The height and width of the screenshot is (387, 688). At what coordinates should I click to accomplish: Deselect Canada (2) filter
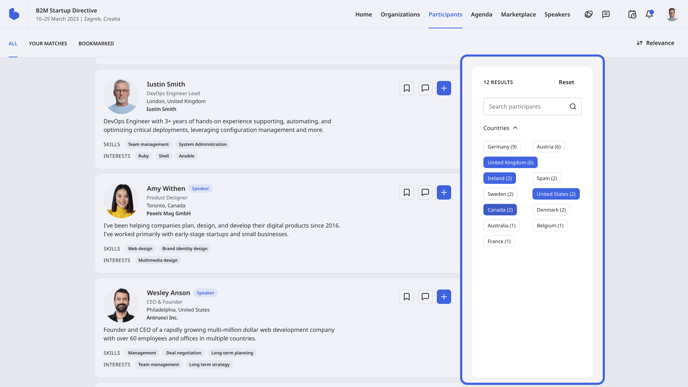pos(500,210)
